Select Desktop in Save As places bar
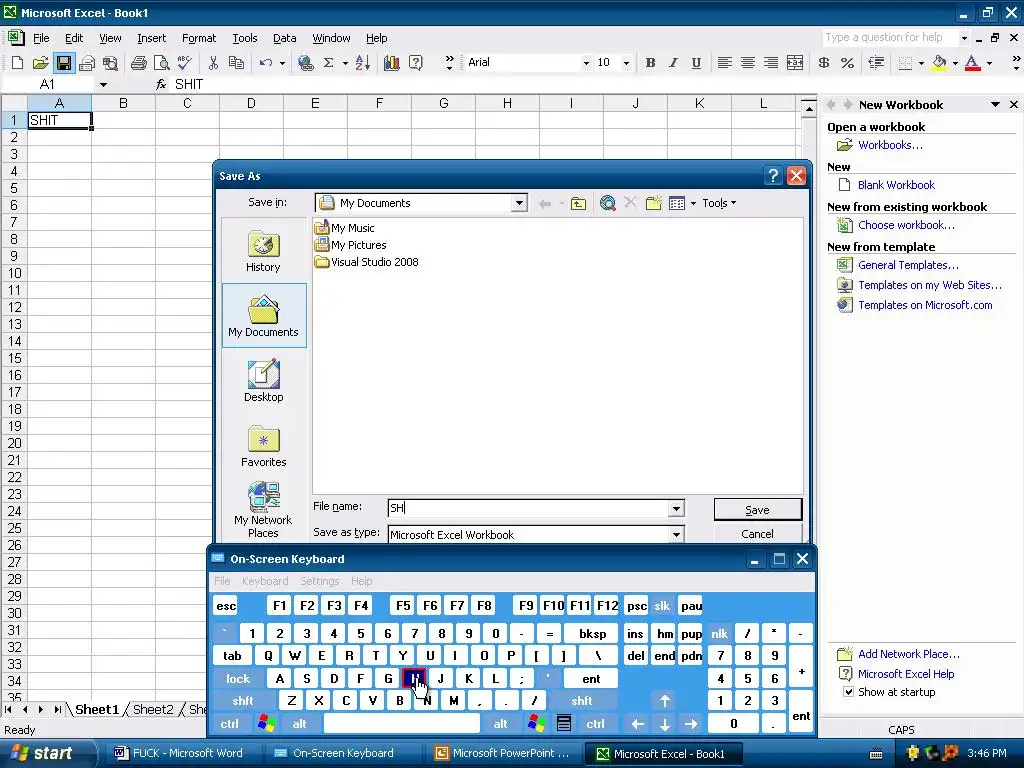1024x768 pixels. click(x=263, y=381)
